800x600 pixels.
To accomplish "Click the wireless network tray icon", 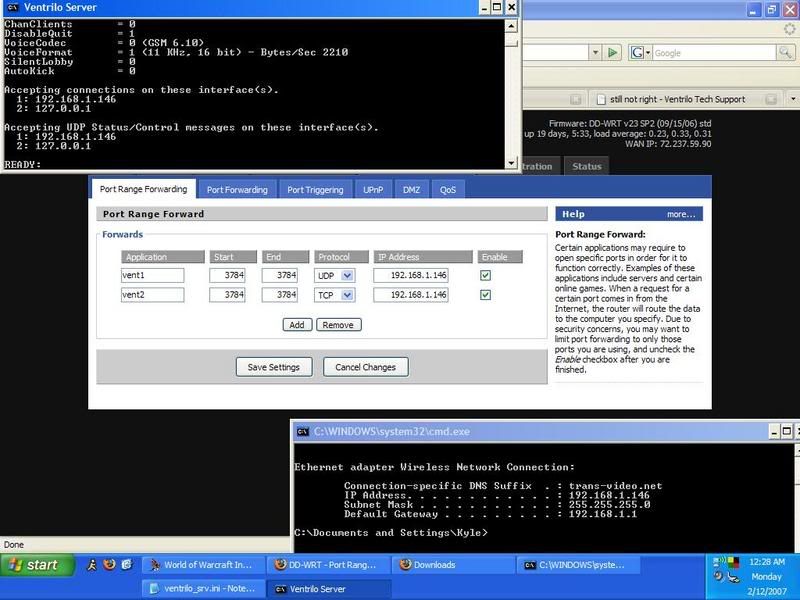I will click(x=720, y=562).
